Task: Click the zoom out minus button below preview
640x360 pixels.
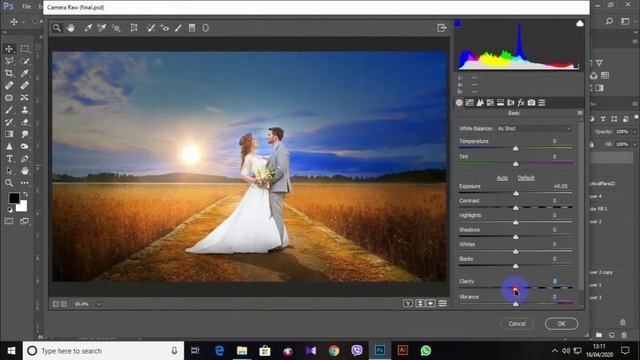Action: tap(56, 304)
